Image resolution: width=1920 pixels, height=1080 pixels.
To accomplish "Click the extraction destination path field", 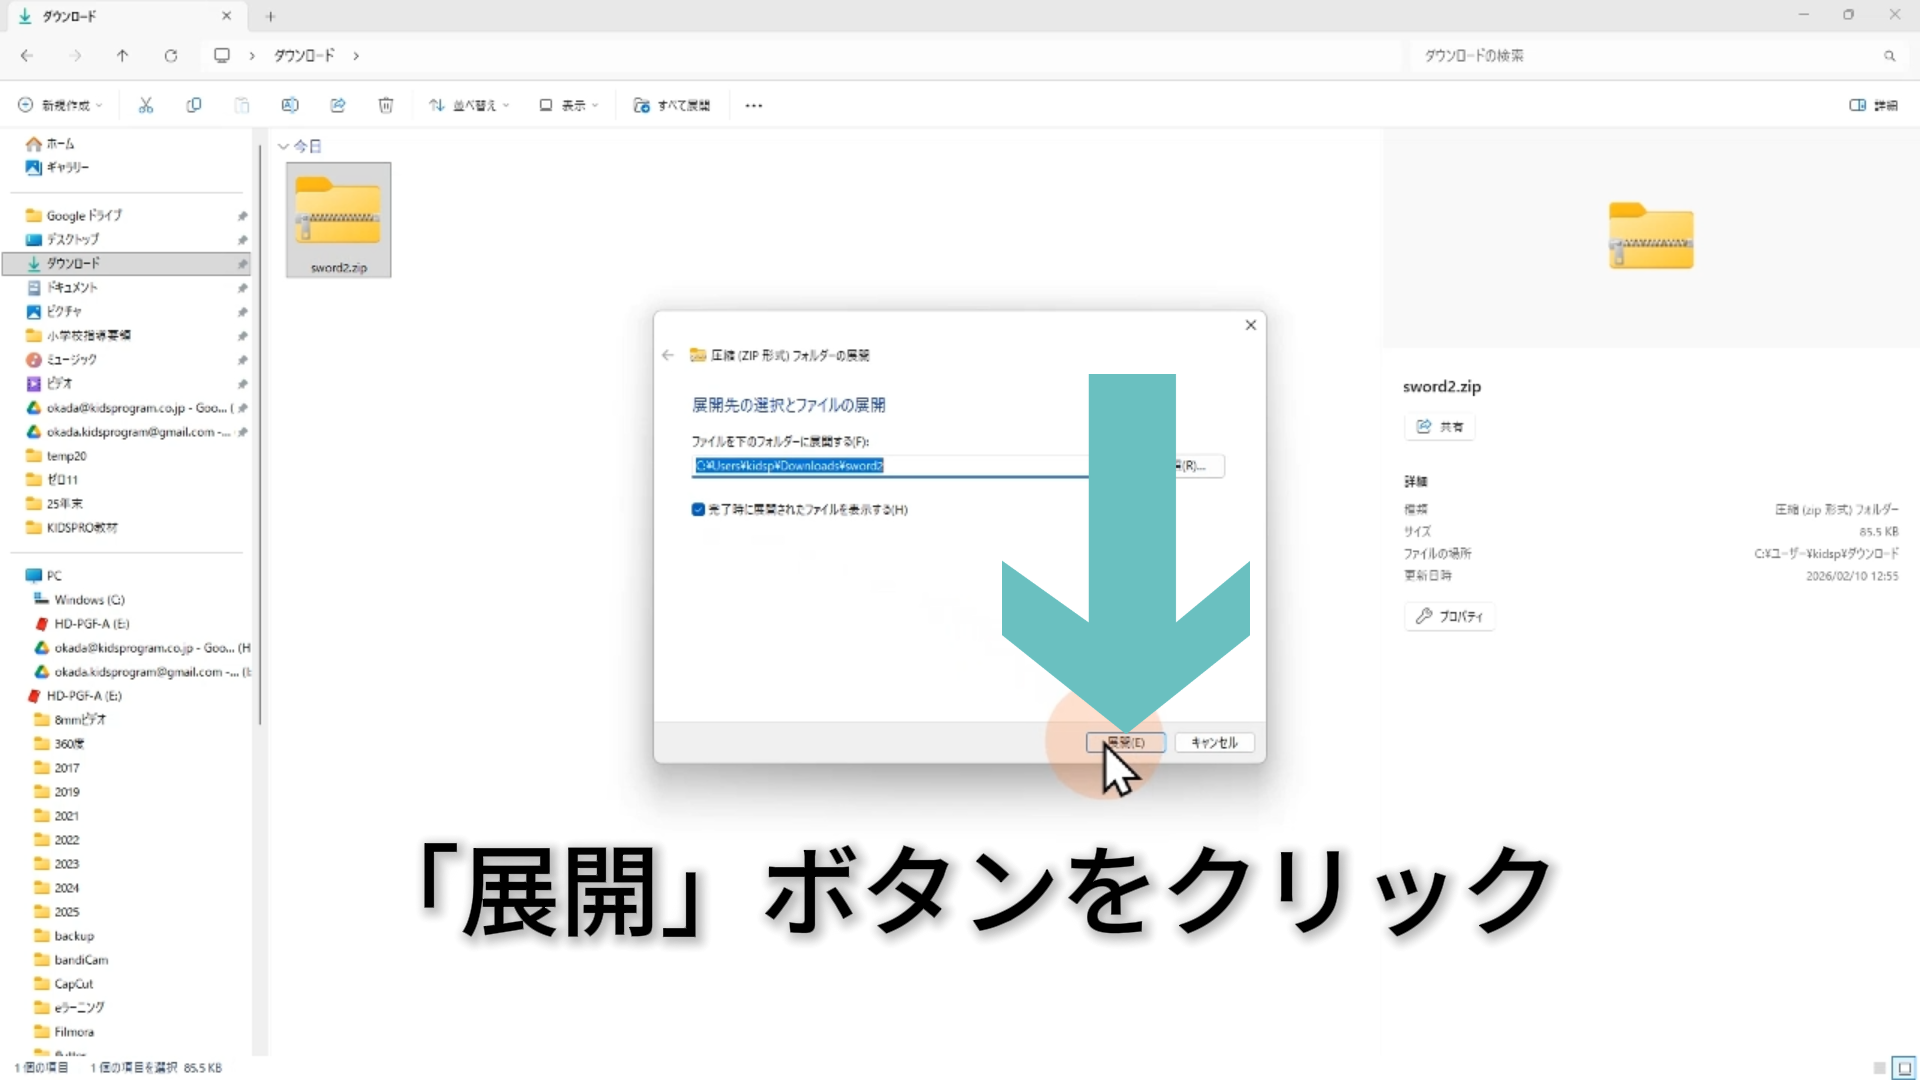I will tap(890, 466).
